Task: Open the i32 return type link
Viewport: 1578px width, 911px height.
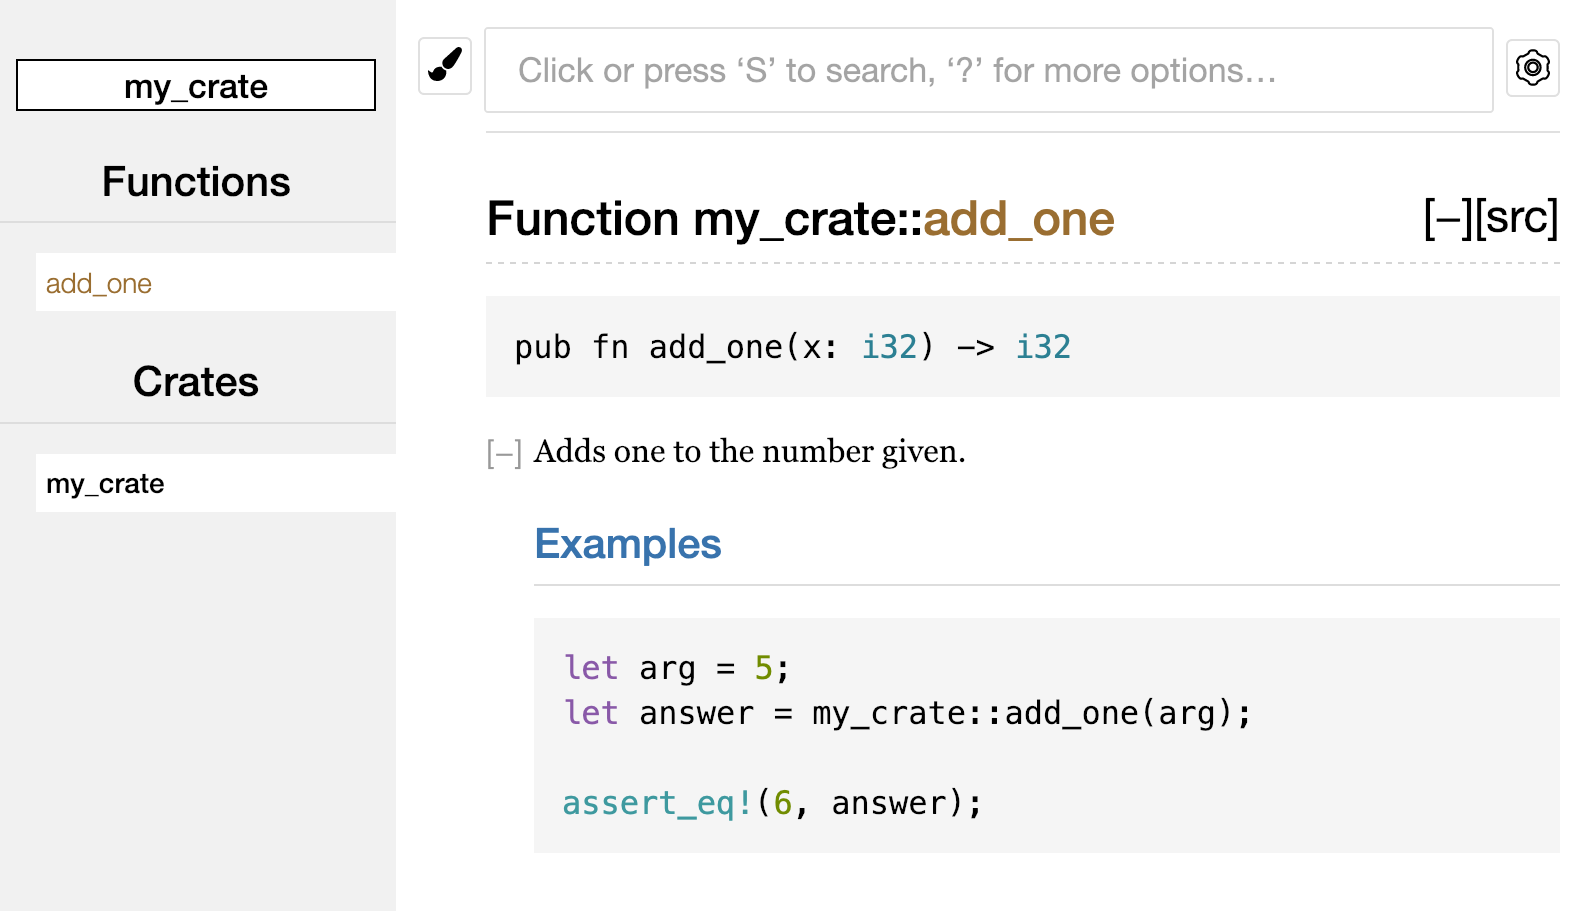Action: (x=1043, y=347)
